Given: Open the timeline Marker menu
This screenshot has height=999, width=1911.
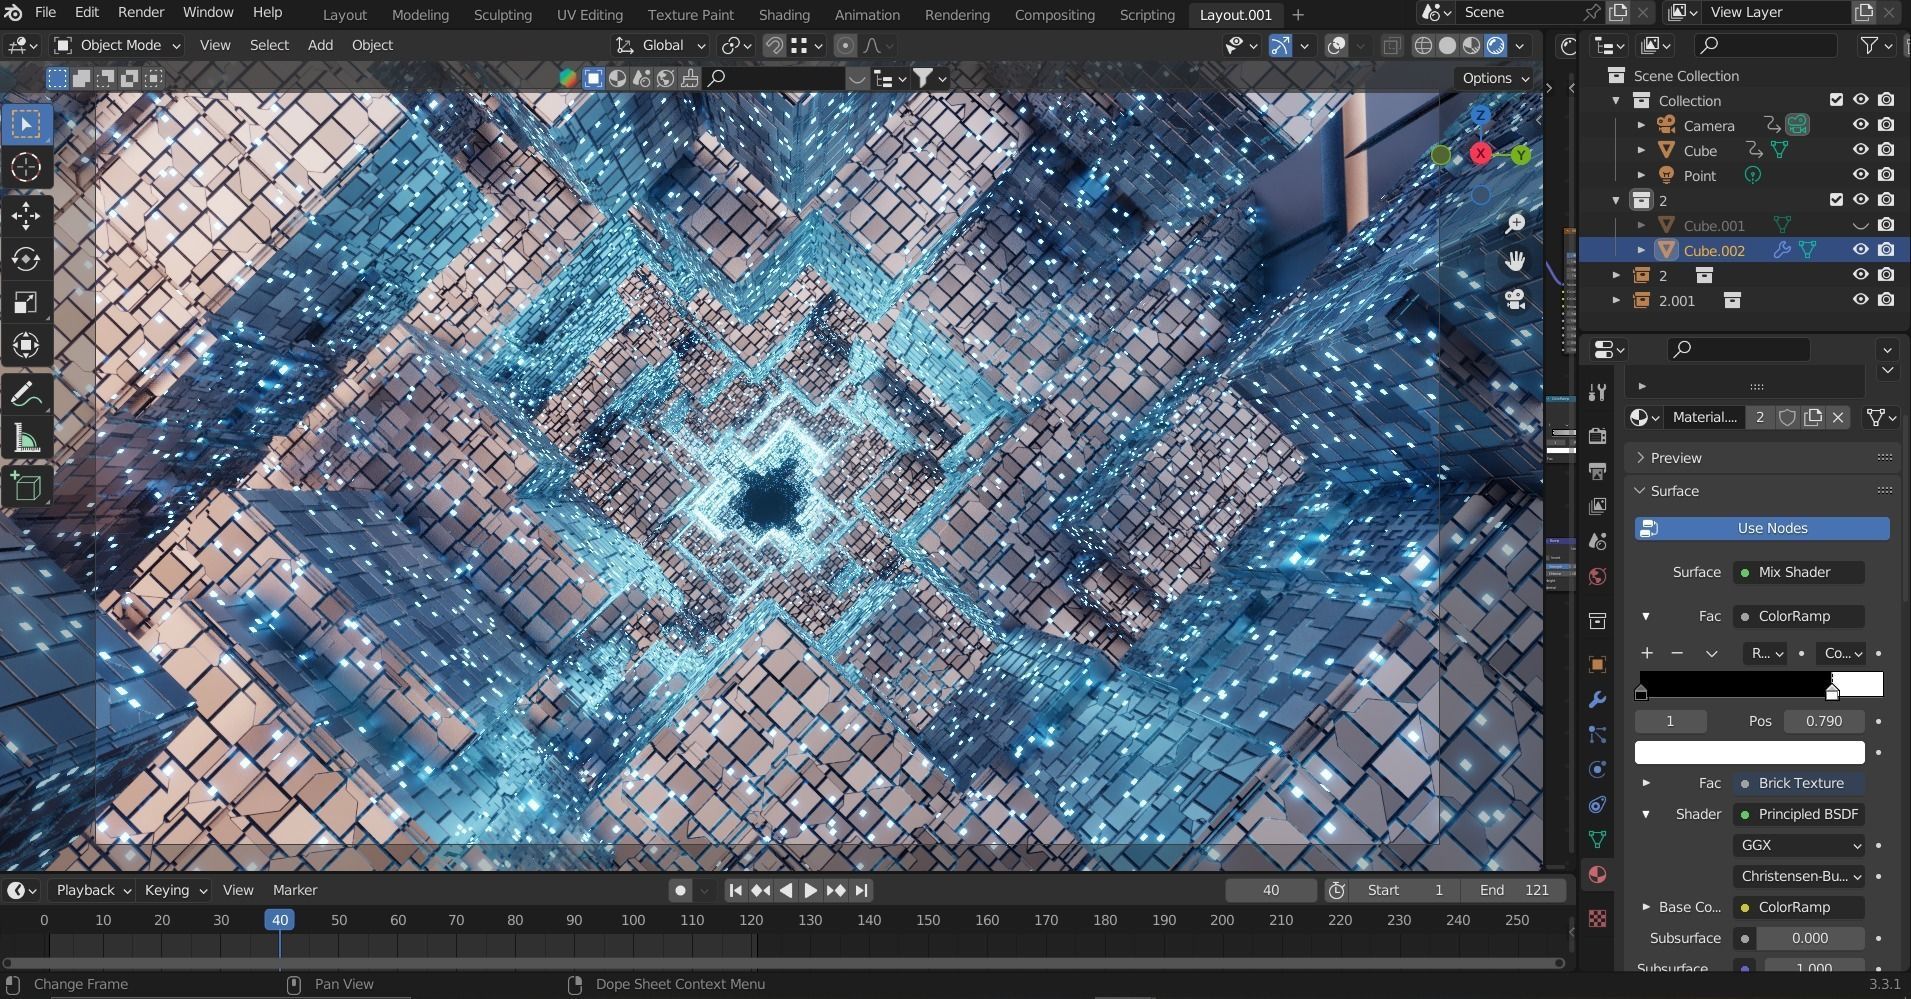Looking at the screenshot, I should click(295, 890).
